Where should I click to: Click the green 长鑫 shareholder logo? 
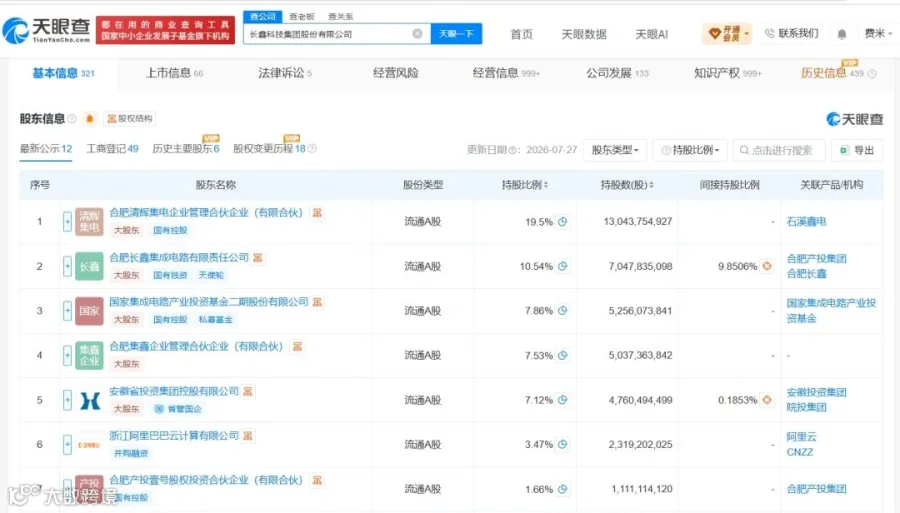point(89,266)
